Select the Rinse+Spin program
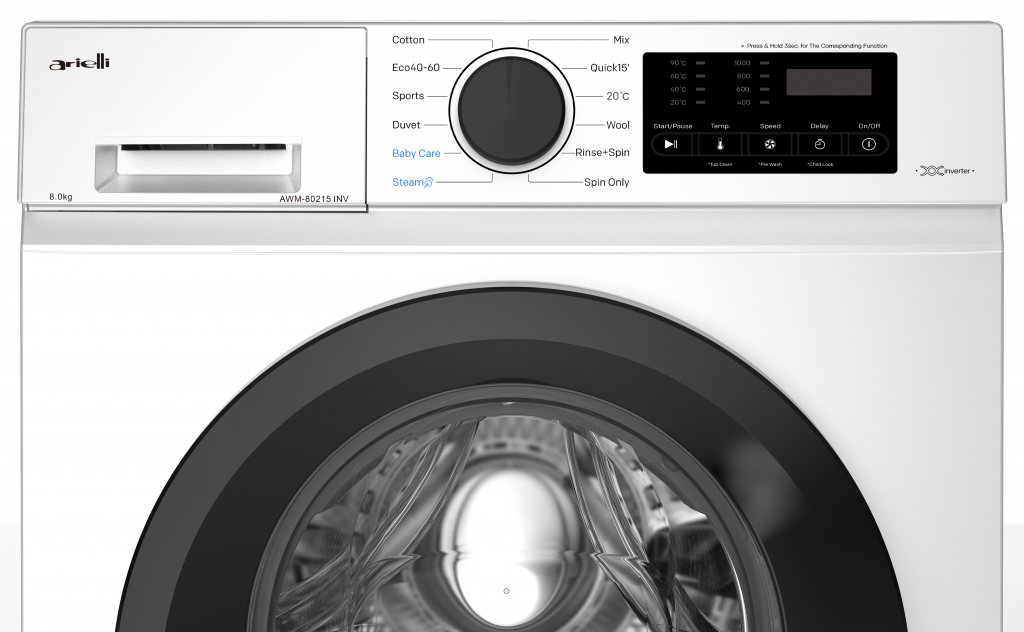Screen dimensions: 1024x632 click(x=602, y=153)
